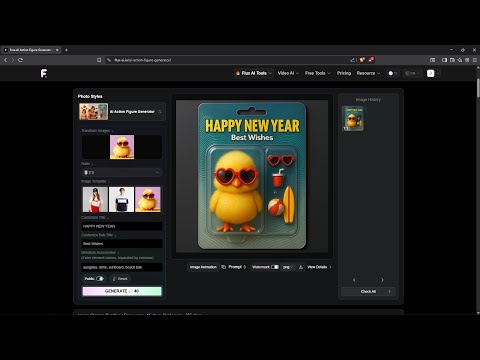This screenshot has height=360, width=480.
Task: Toggle the Public switch
Action: pos(100,279)
